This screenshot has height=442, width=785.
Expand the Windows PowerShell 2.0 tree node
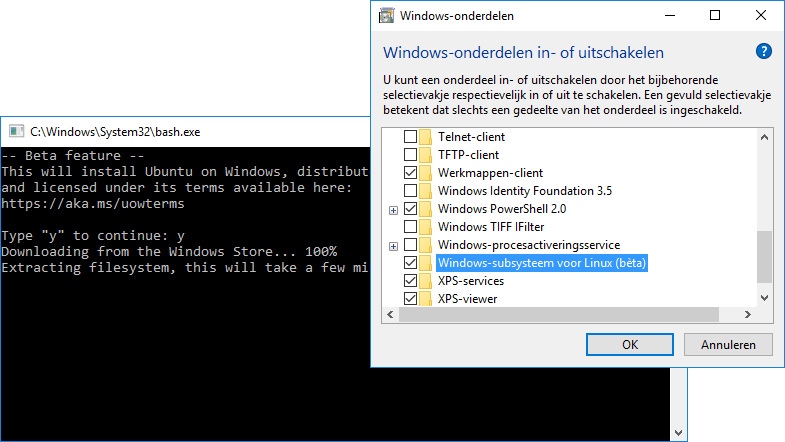393,210
